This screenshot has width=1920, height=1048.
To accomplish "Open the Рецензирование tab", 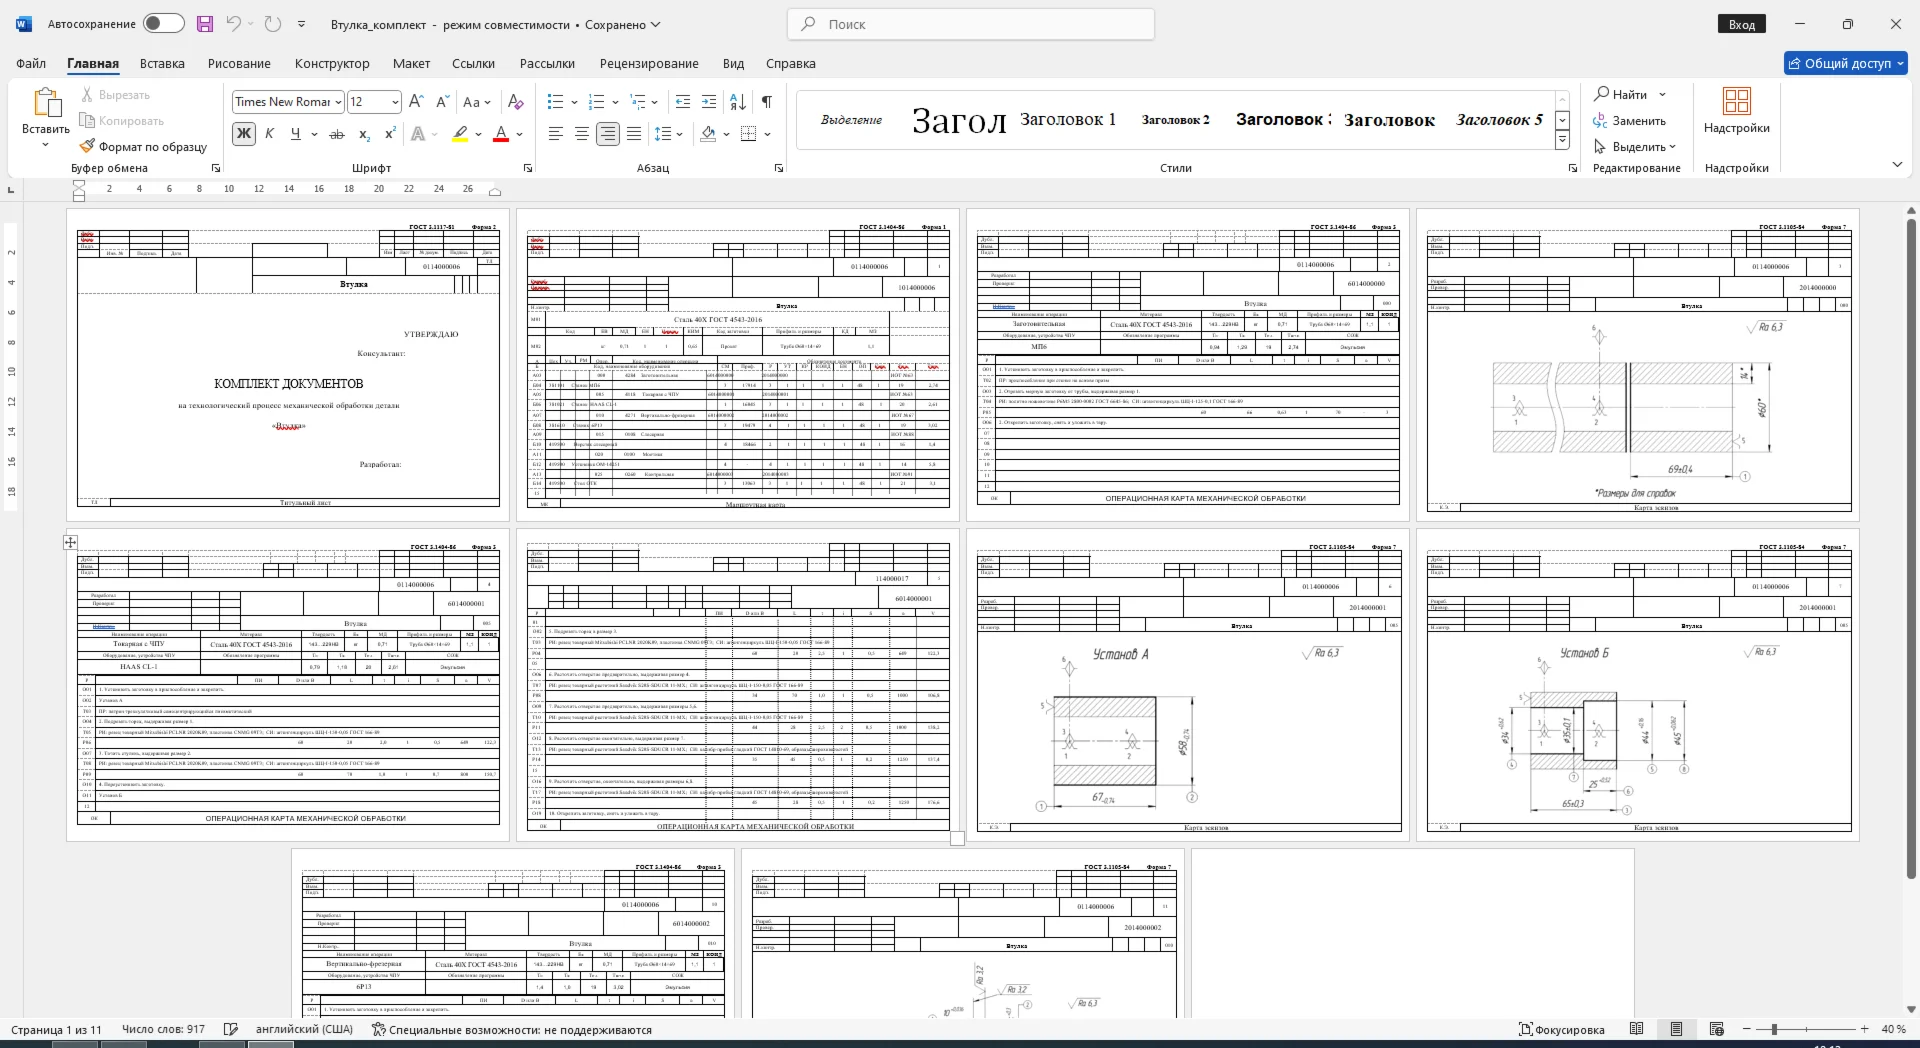I will (x=649, y=63).
